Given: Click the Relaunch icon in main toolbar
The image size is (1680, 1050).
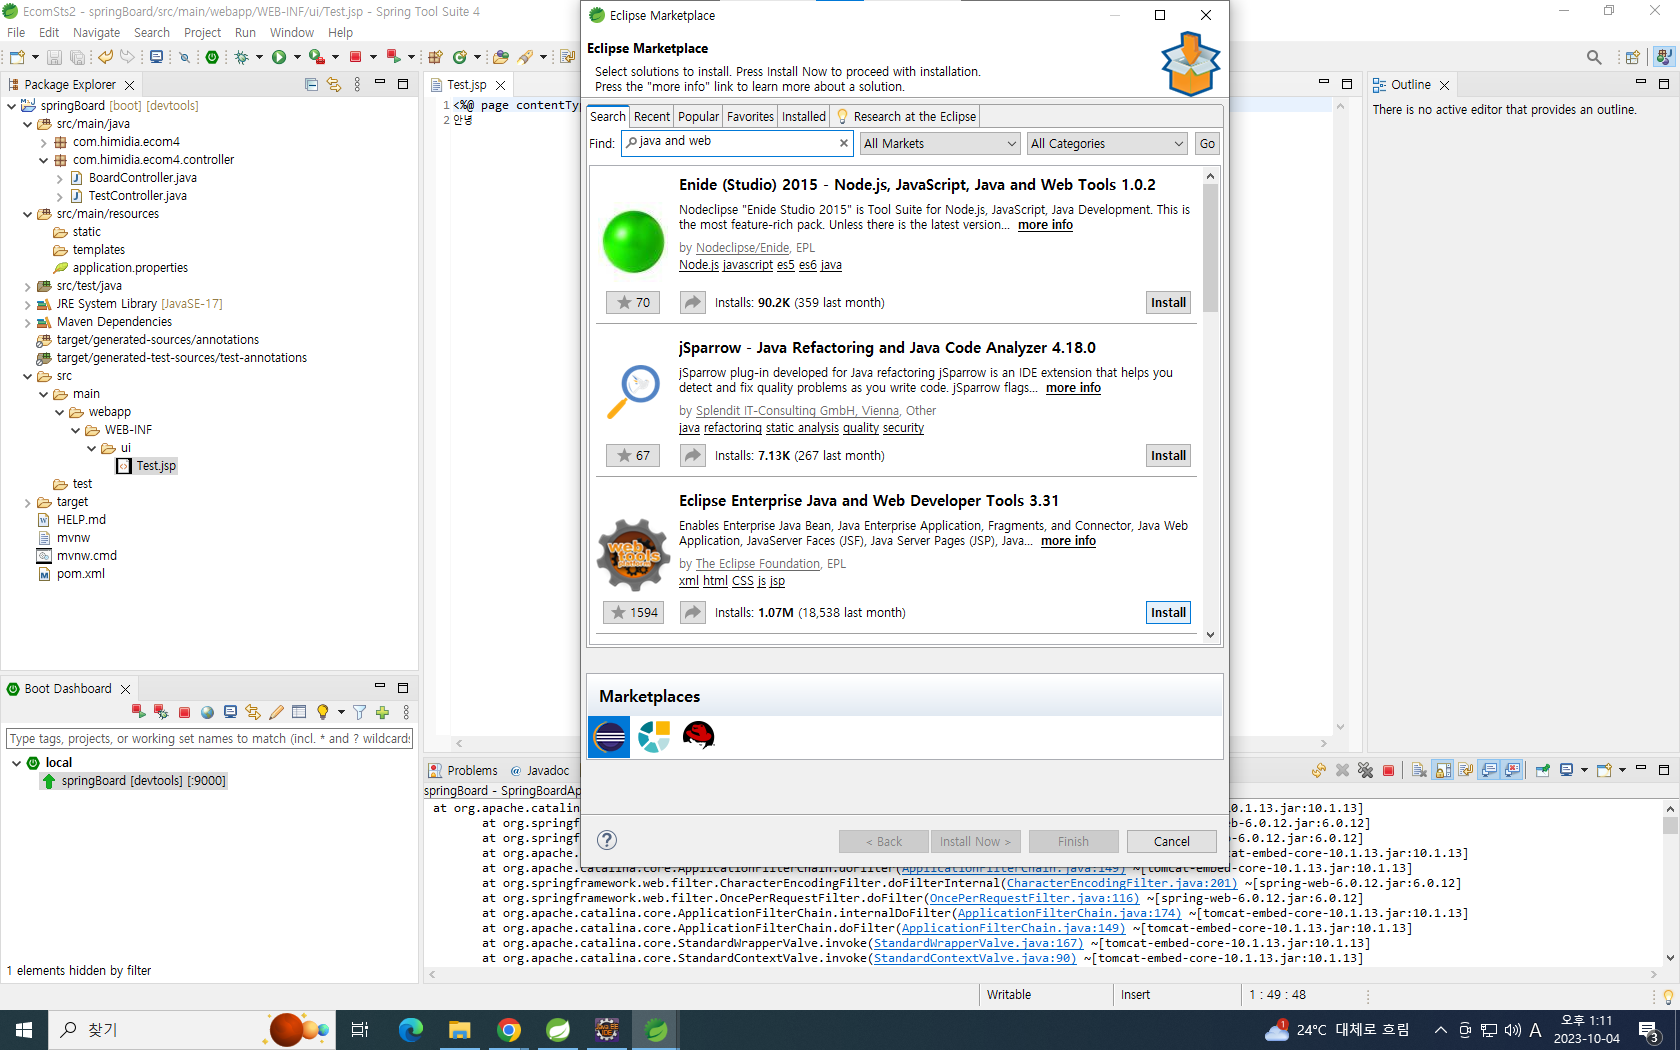Looking at the screenshot, I should tap(393, 57).
